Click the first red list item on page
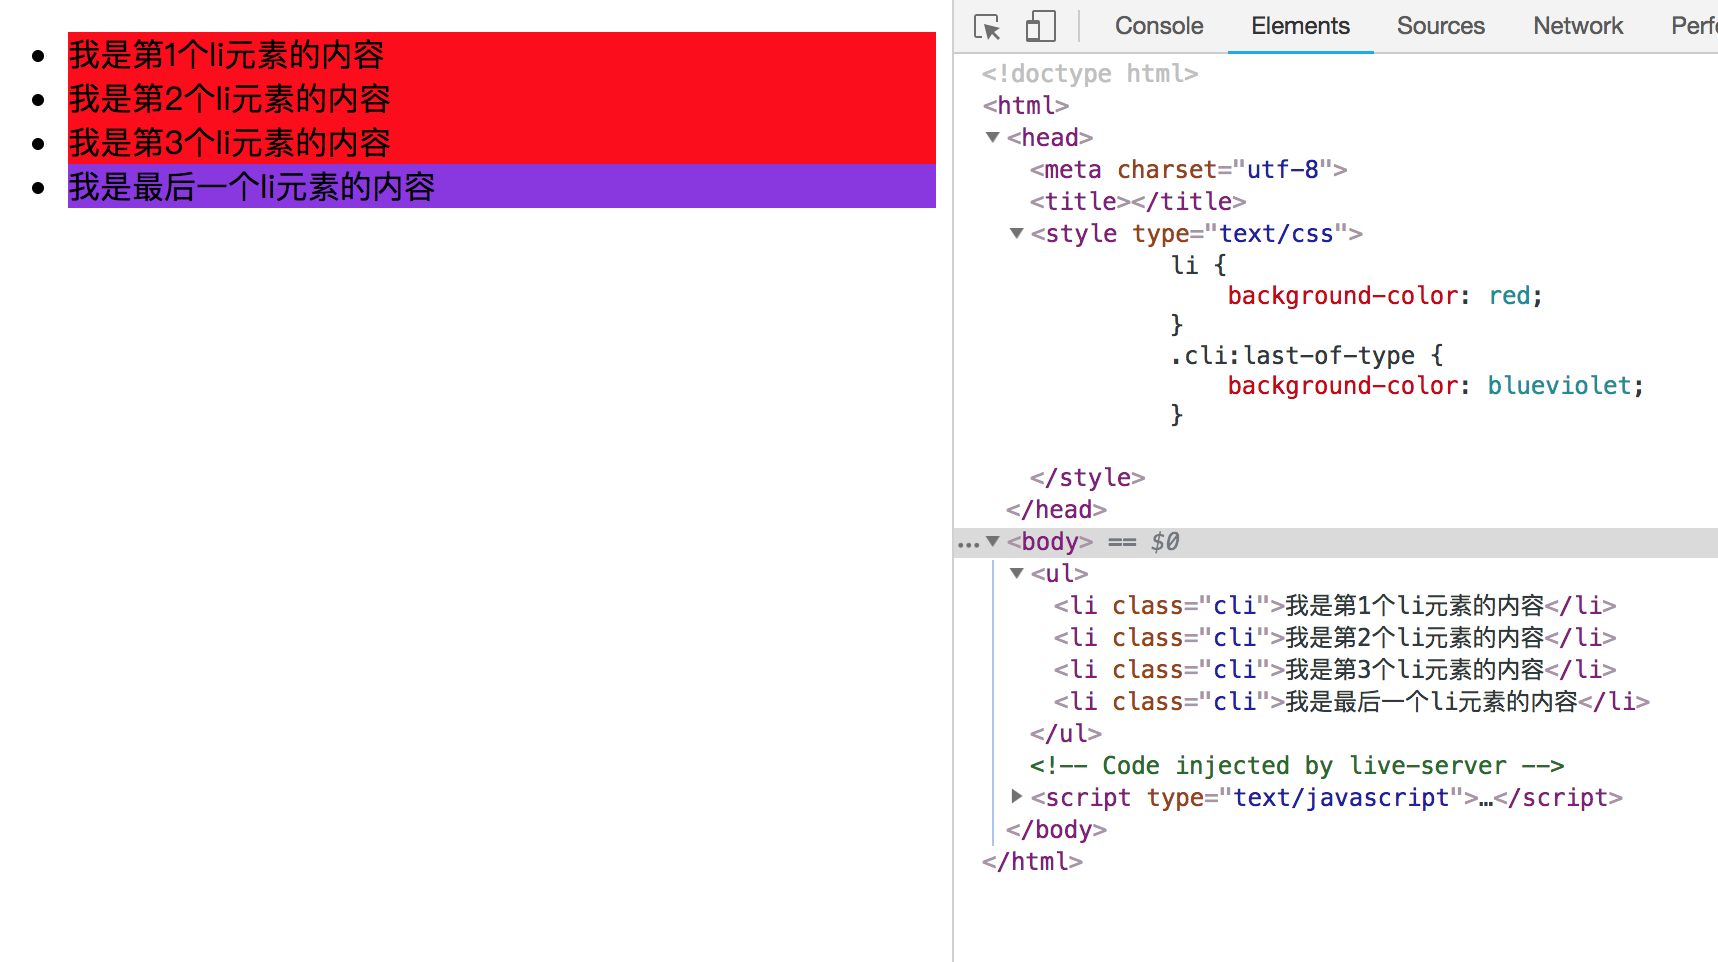Image resolution: width=1718 pixels, height=962 pixels. [502, 54]
